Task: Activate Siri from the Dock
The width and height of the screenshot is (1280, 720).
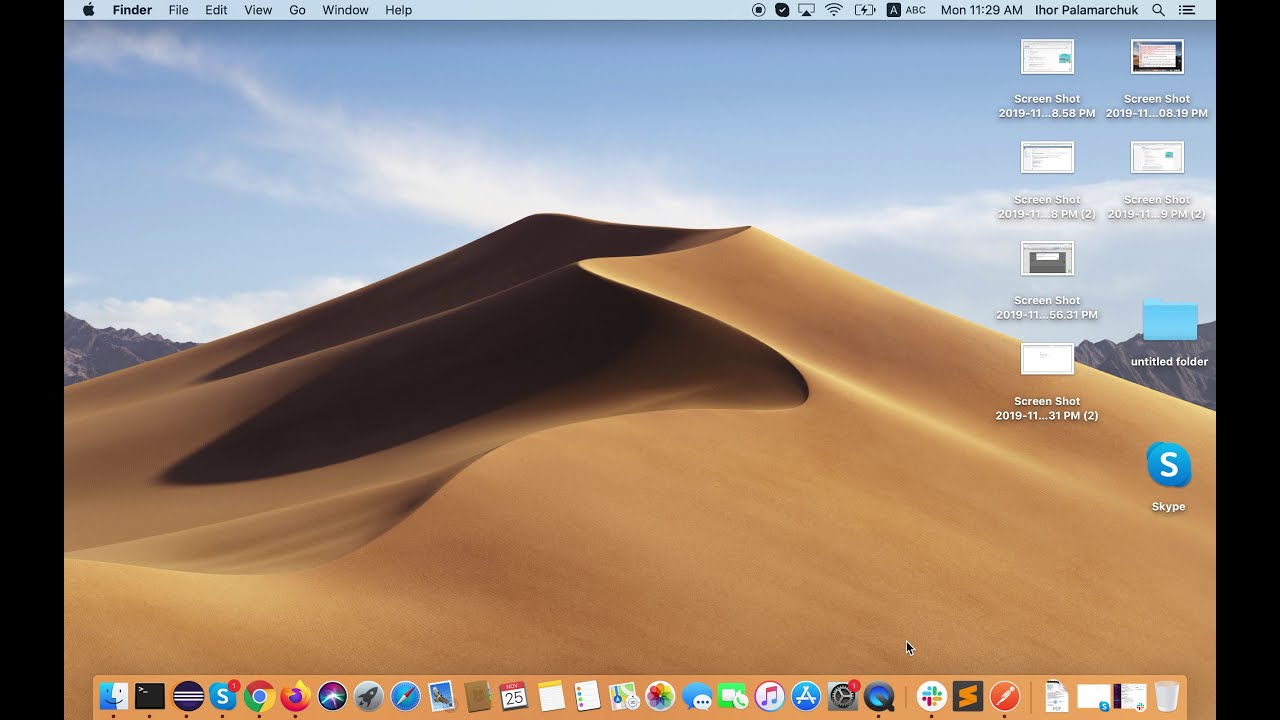Action: (332, 696)
